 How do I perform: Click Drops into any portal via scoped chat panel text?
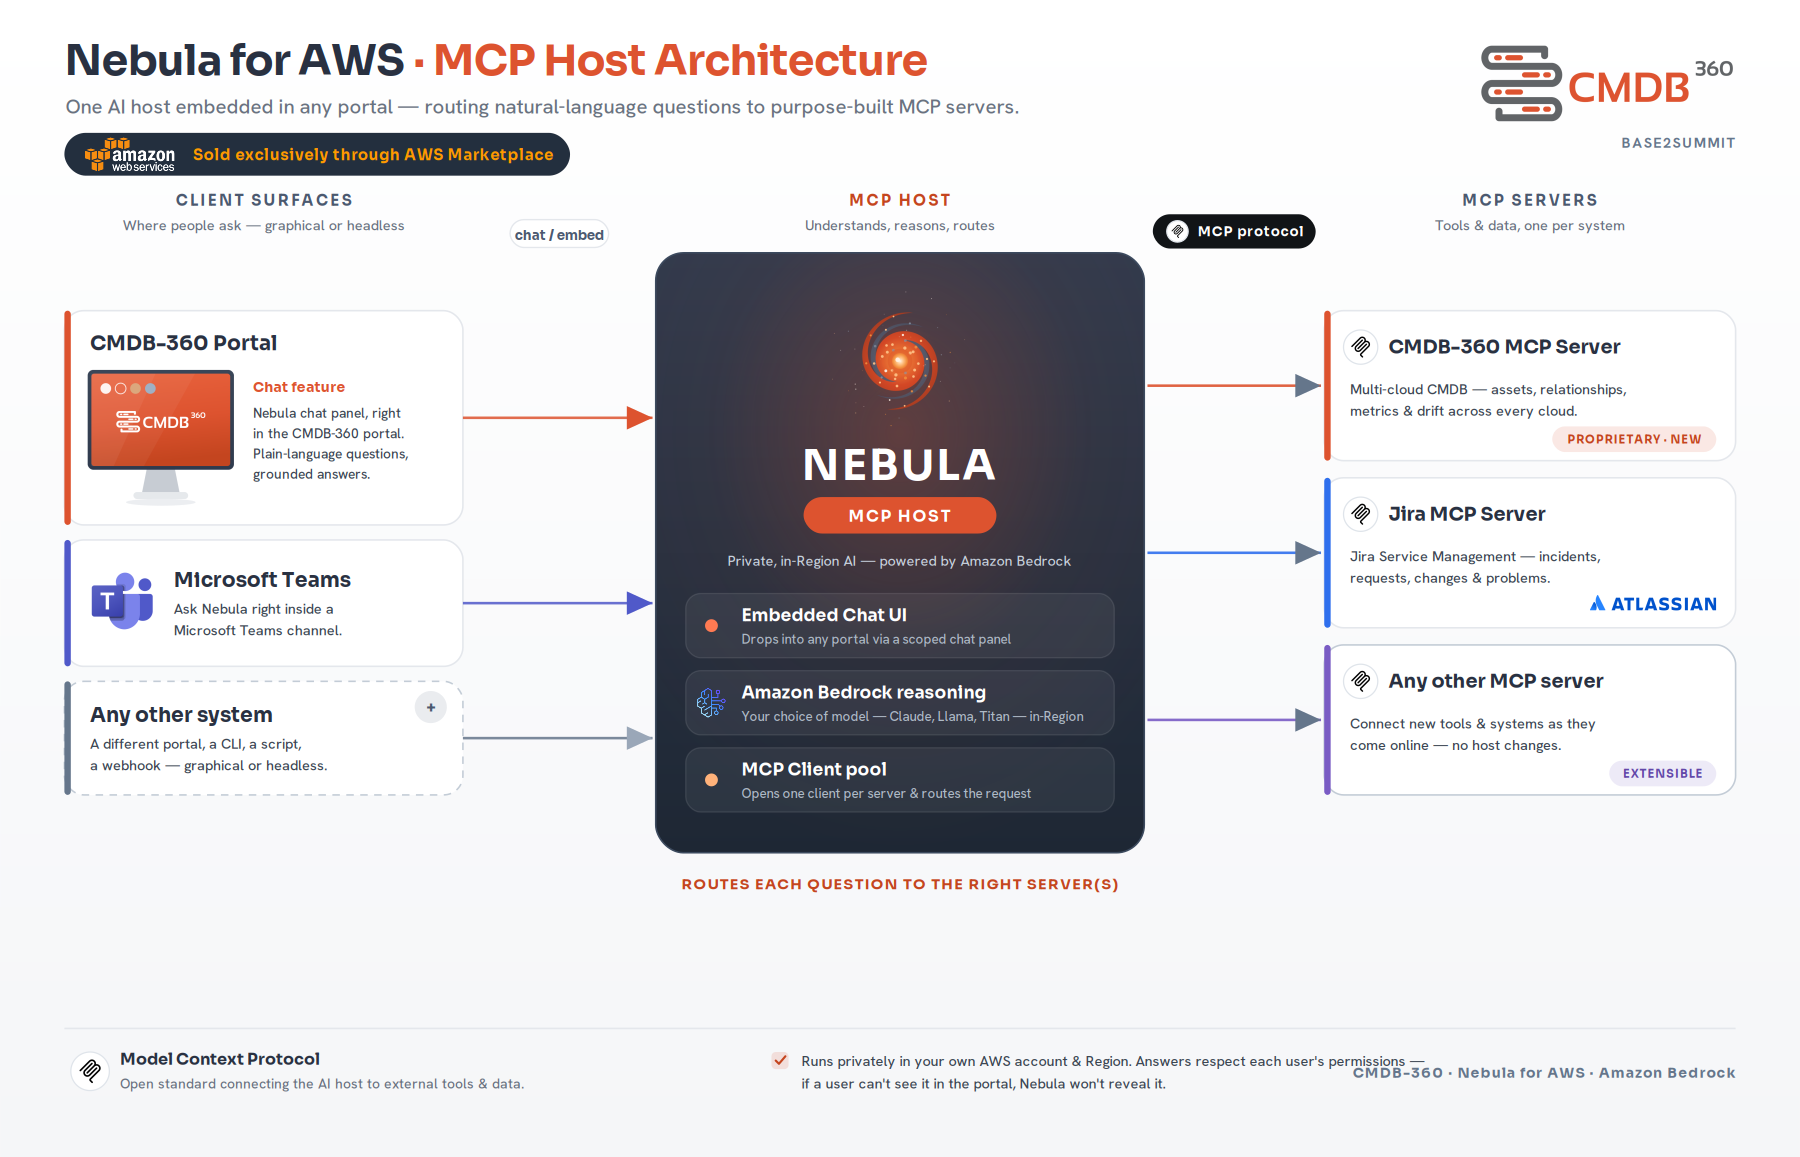(x=876, y=639)
